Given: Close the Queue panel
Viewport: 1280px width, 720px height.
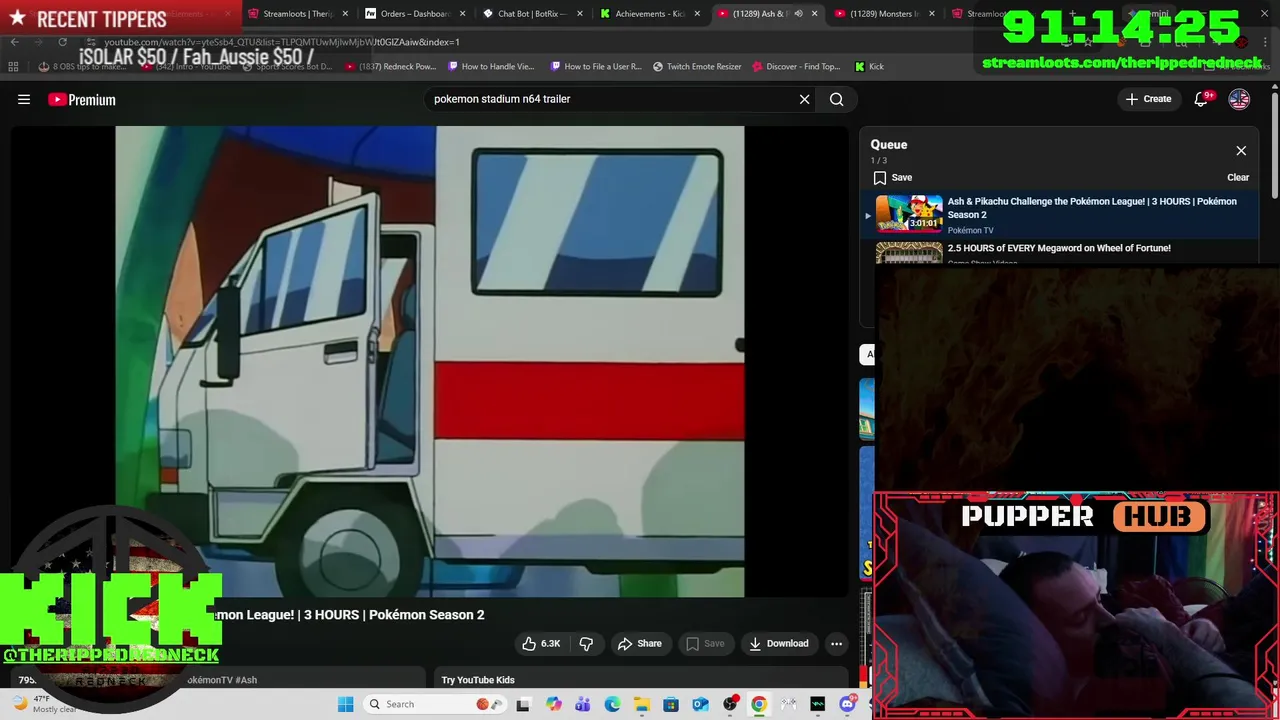Looking at the screenshot, I should click(1241, 151).
